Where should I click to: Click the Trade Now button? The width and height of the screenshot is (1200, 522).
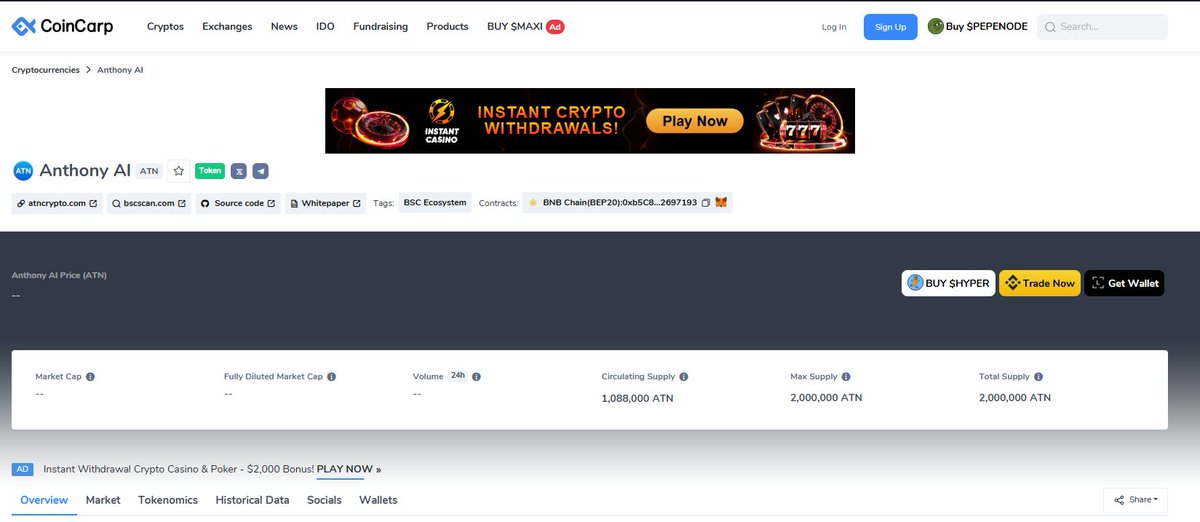[1040, 283]
